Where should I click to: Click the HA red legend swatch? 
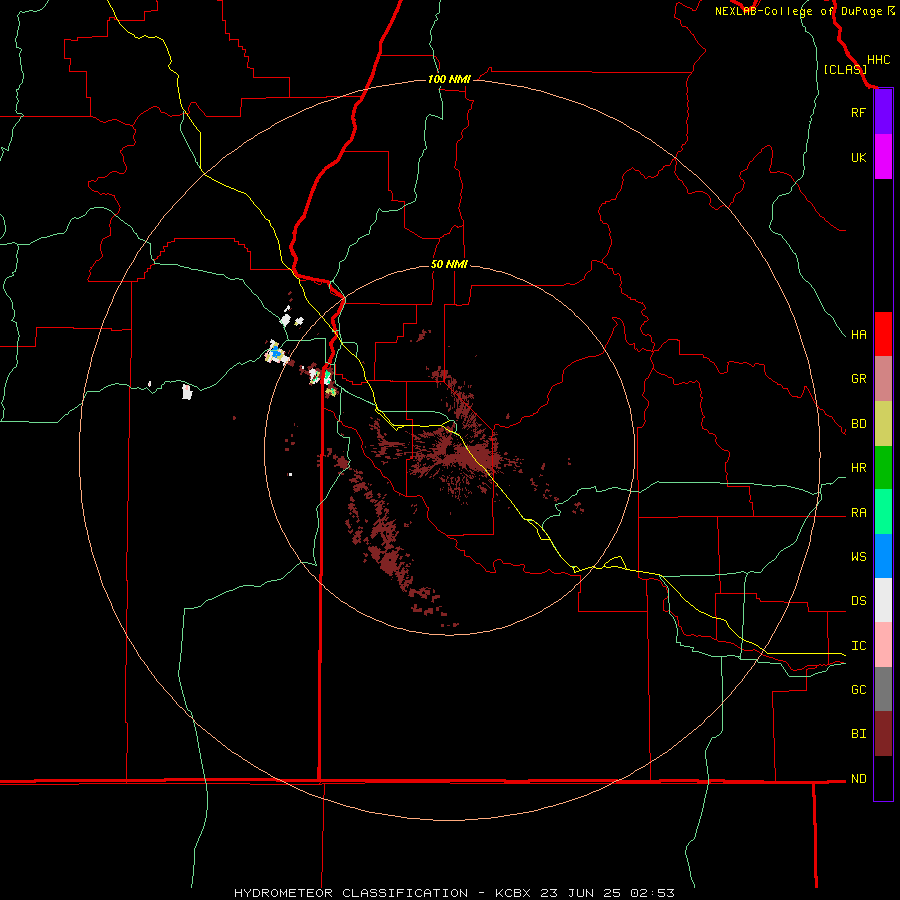point(883,334)
